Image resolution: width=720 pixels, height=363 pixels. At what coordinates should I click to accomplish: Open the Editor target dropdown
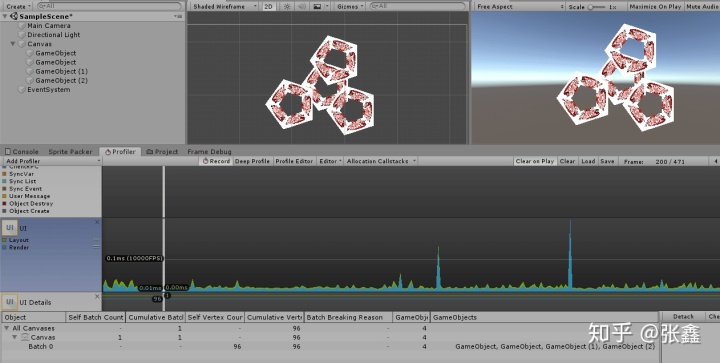331,161
